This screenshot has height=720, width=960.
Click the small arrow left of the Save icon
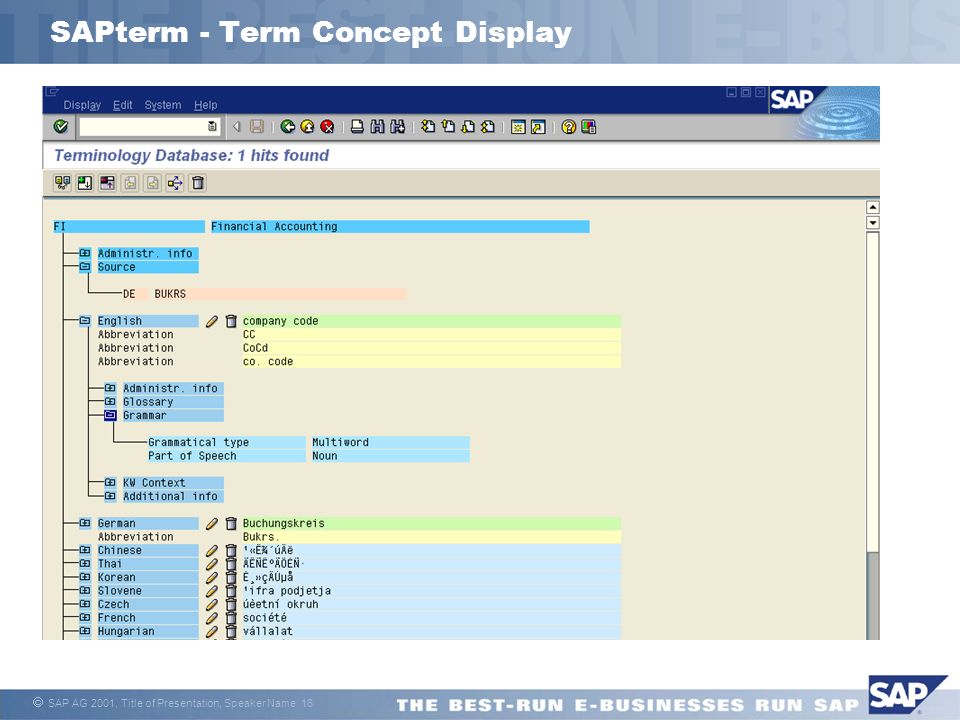[x=237, y=127]
